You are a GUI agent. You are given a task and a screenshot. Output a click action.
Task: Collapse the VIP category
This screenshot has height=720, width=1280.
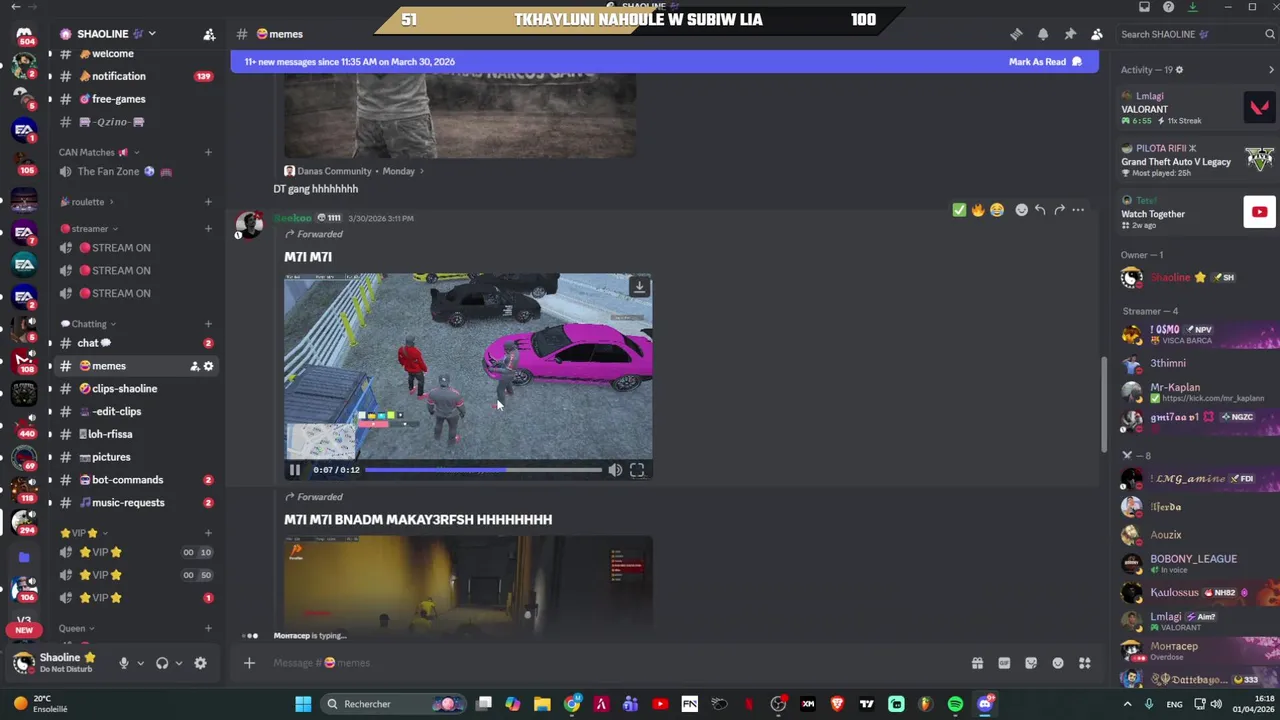[x=84, y=533]
